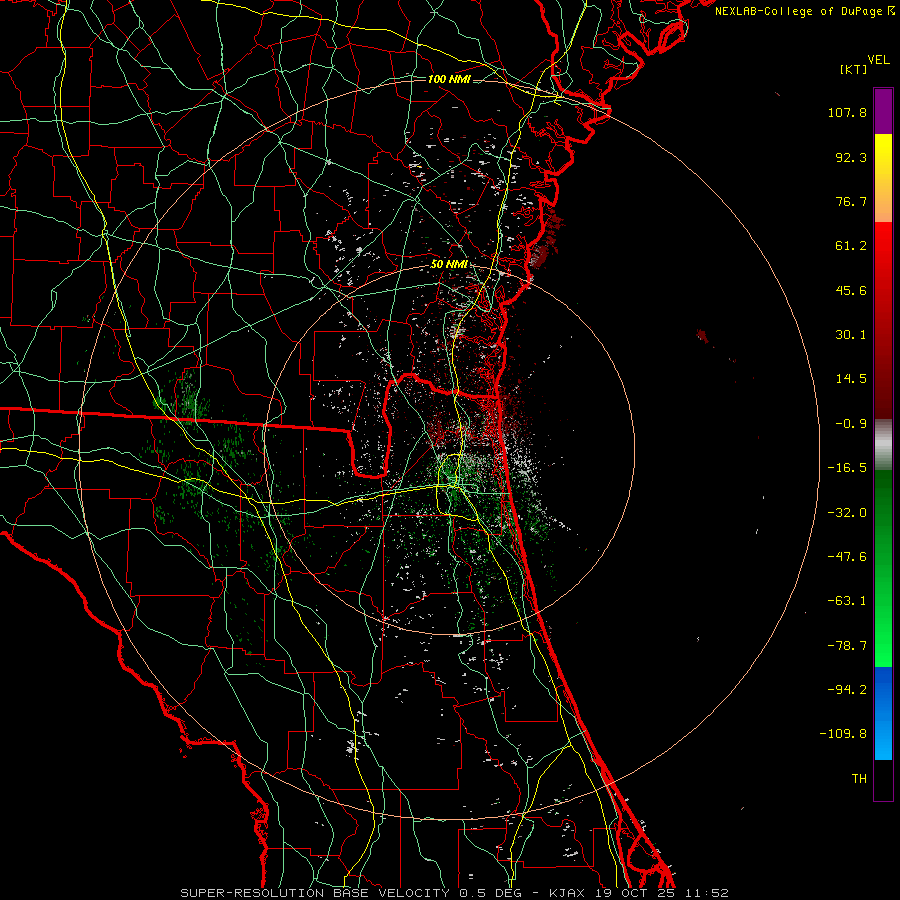This screenshot has height=900, width=900.
Task: Click the 14.5 legend value
Action: 851,379
